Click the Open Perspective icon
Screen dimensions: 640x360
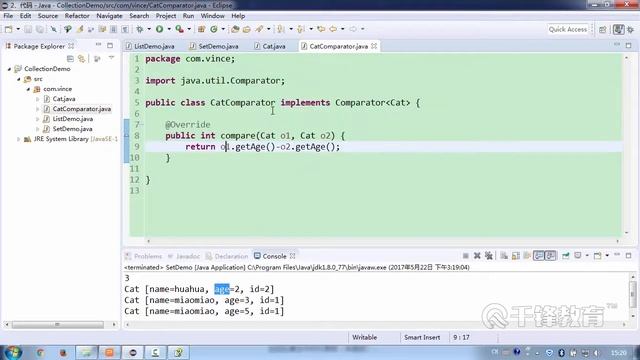coord(603,29)
